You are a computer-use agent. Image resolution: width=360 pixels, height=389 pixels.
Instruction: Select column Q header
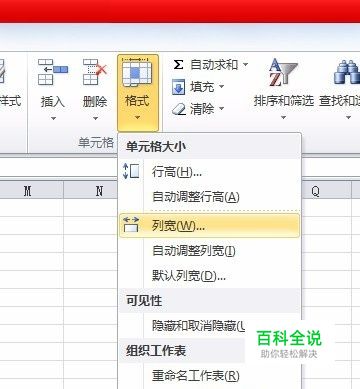pos(327,191)
